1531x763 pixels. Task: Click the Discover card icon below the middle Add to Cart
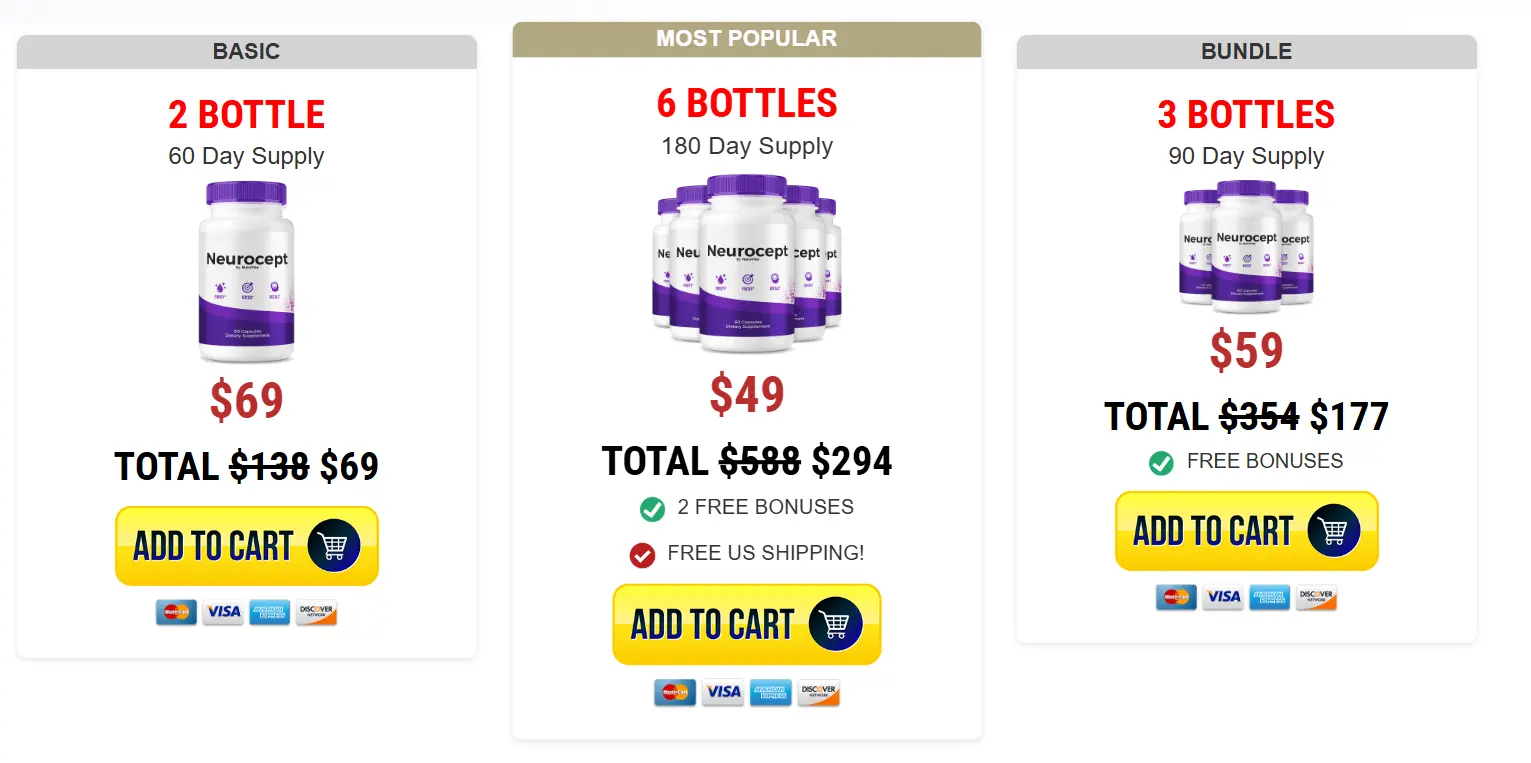pos(818,693)
